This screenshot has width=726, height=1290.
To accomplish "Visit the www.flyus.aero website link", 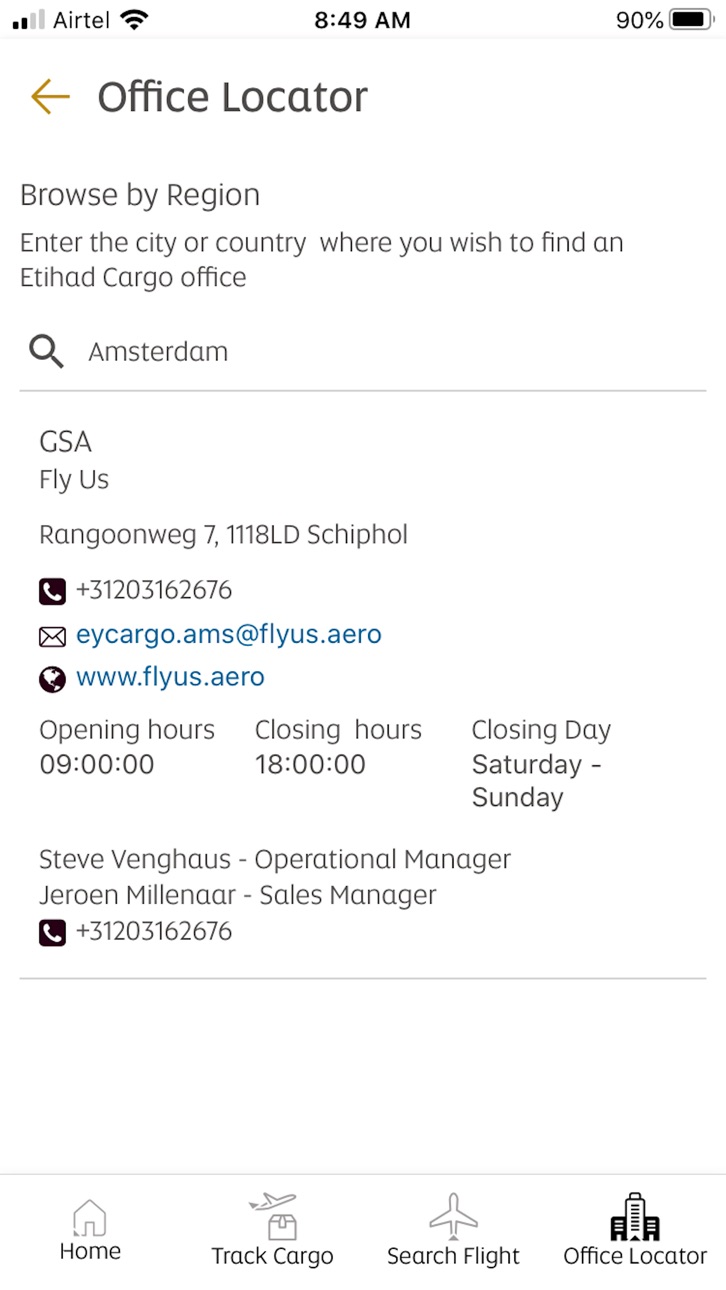I will [x=170, y=677].
